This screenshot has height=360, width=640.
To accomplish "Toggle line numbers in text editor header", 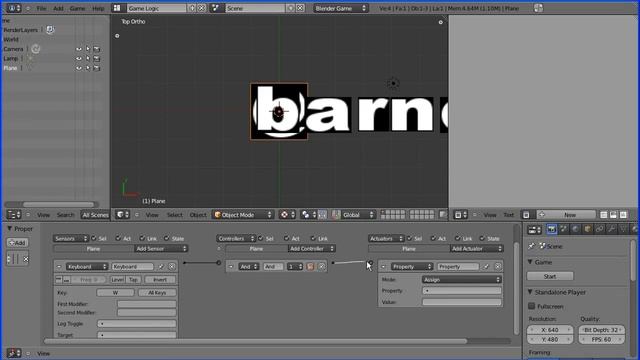I will (603, 215).
